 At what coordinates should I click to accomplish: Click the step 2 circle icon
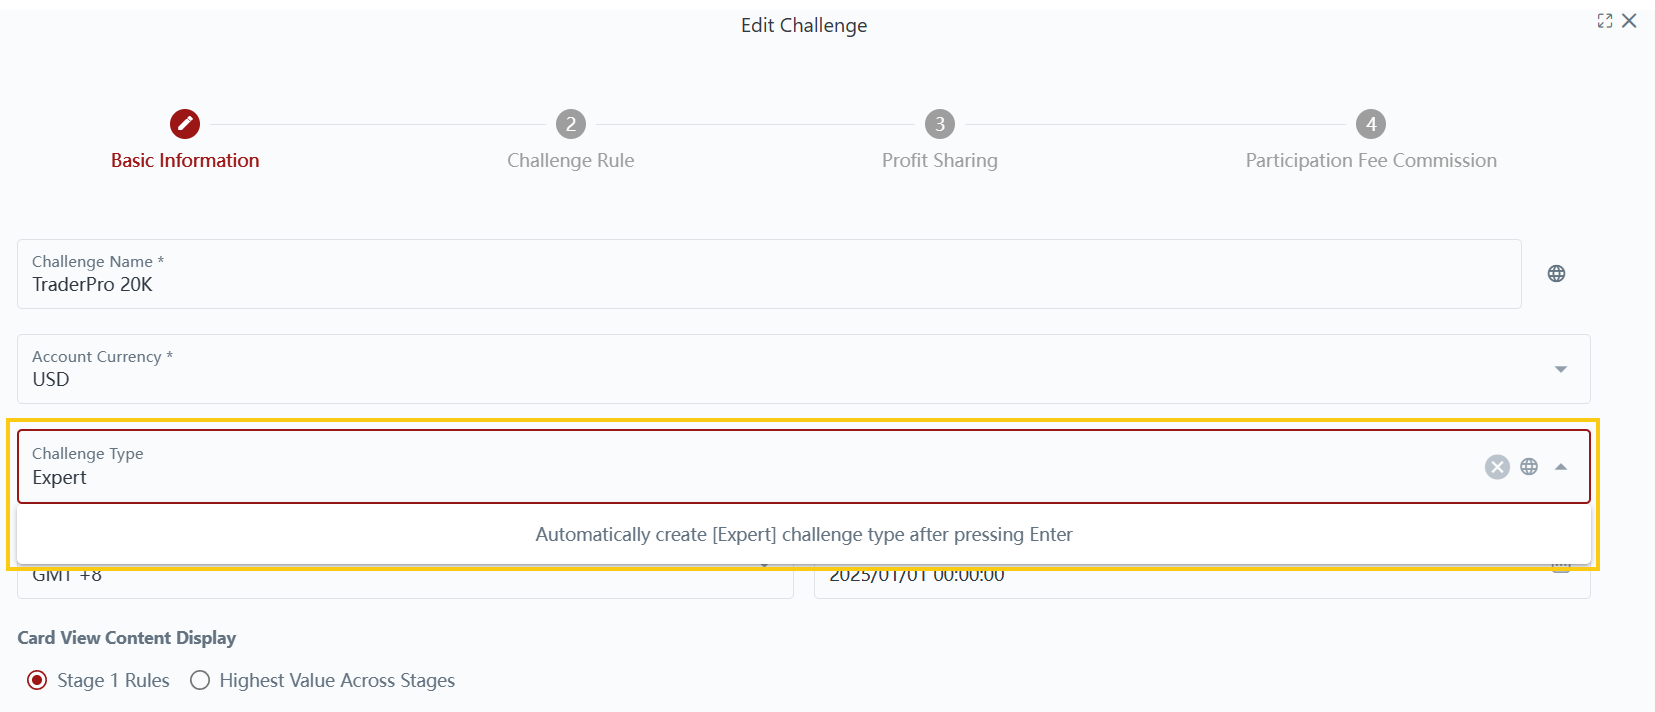[x=571, y=124]
